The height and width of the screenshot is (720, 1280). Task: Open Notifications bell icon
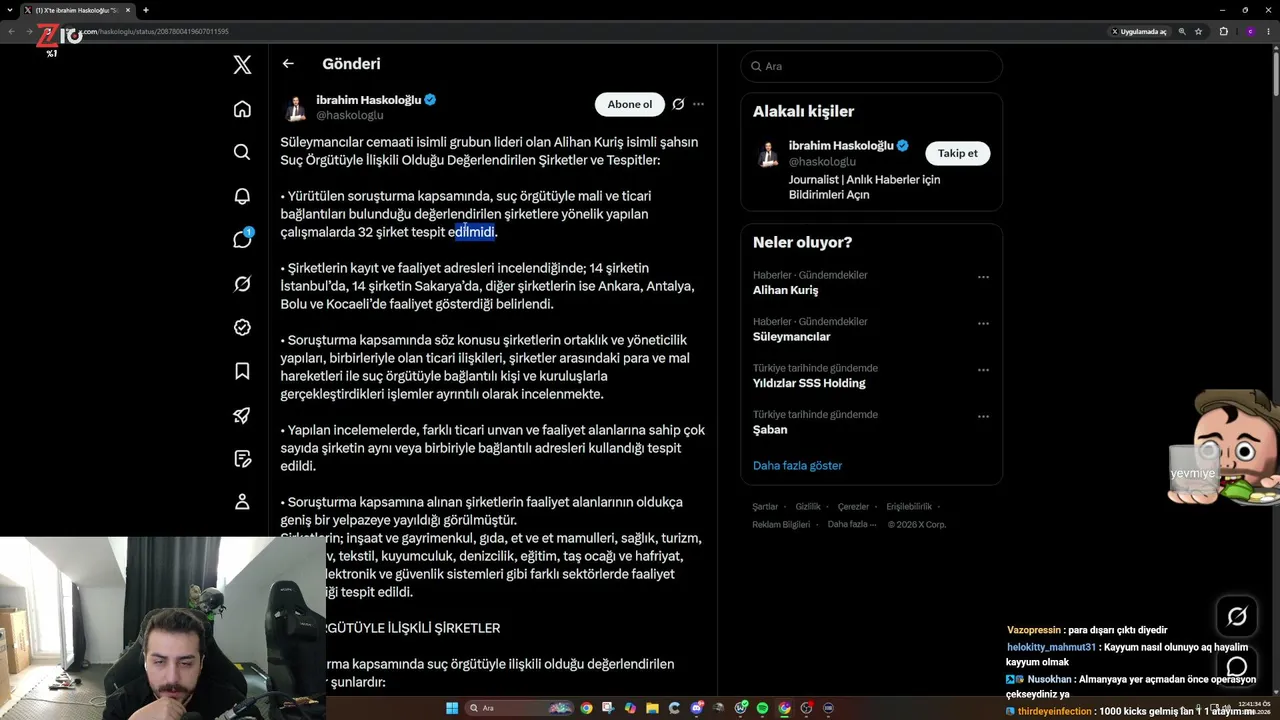(x=242, y=196)
